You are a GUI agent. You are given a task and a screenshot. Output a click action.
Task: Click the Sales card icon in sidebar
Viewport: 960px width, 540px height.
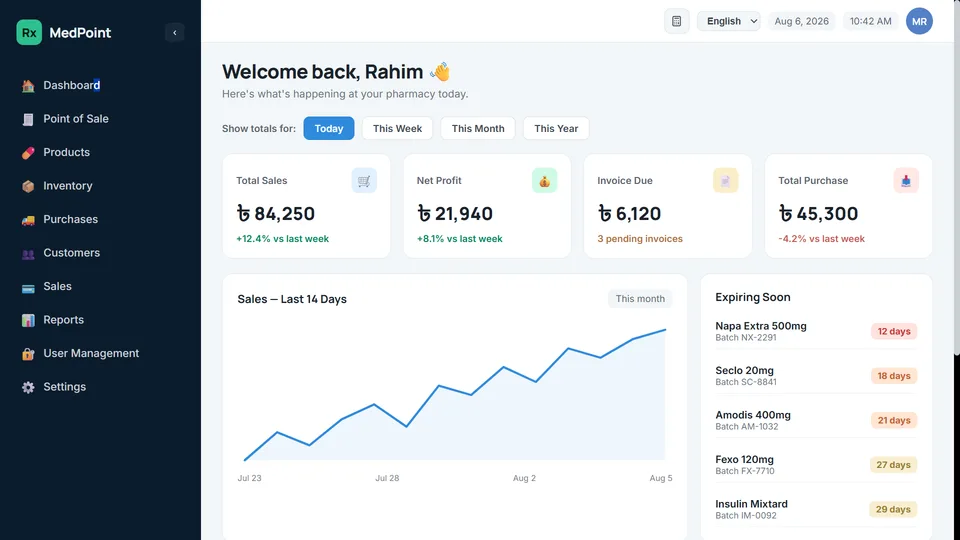tap(28, 287)
